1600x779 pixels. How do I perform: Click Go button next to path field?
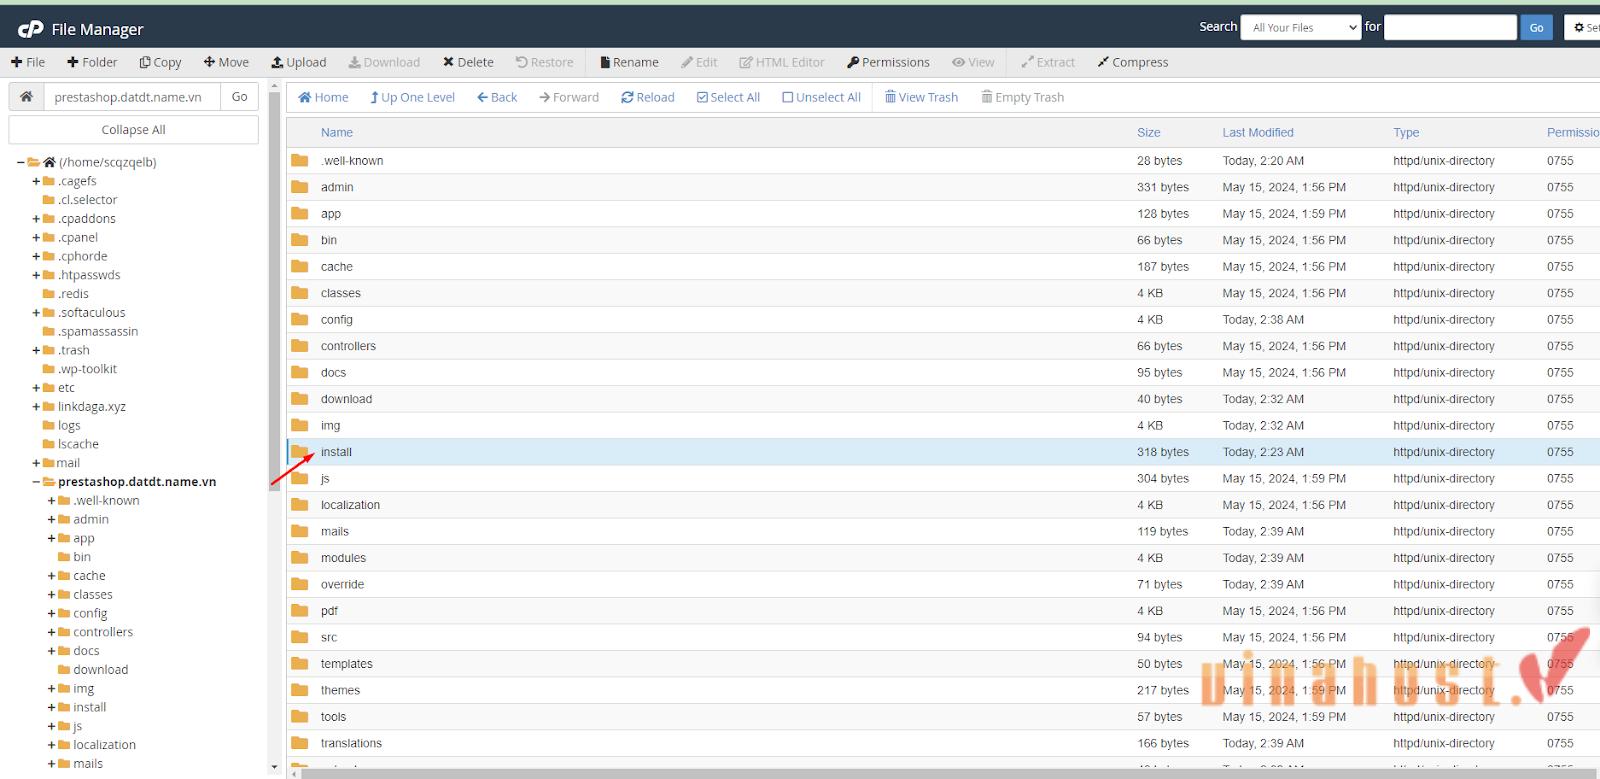click(x=239, y=97)
